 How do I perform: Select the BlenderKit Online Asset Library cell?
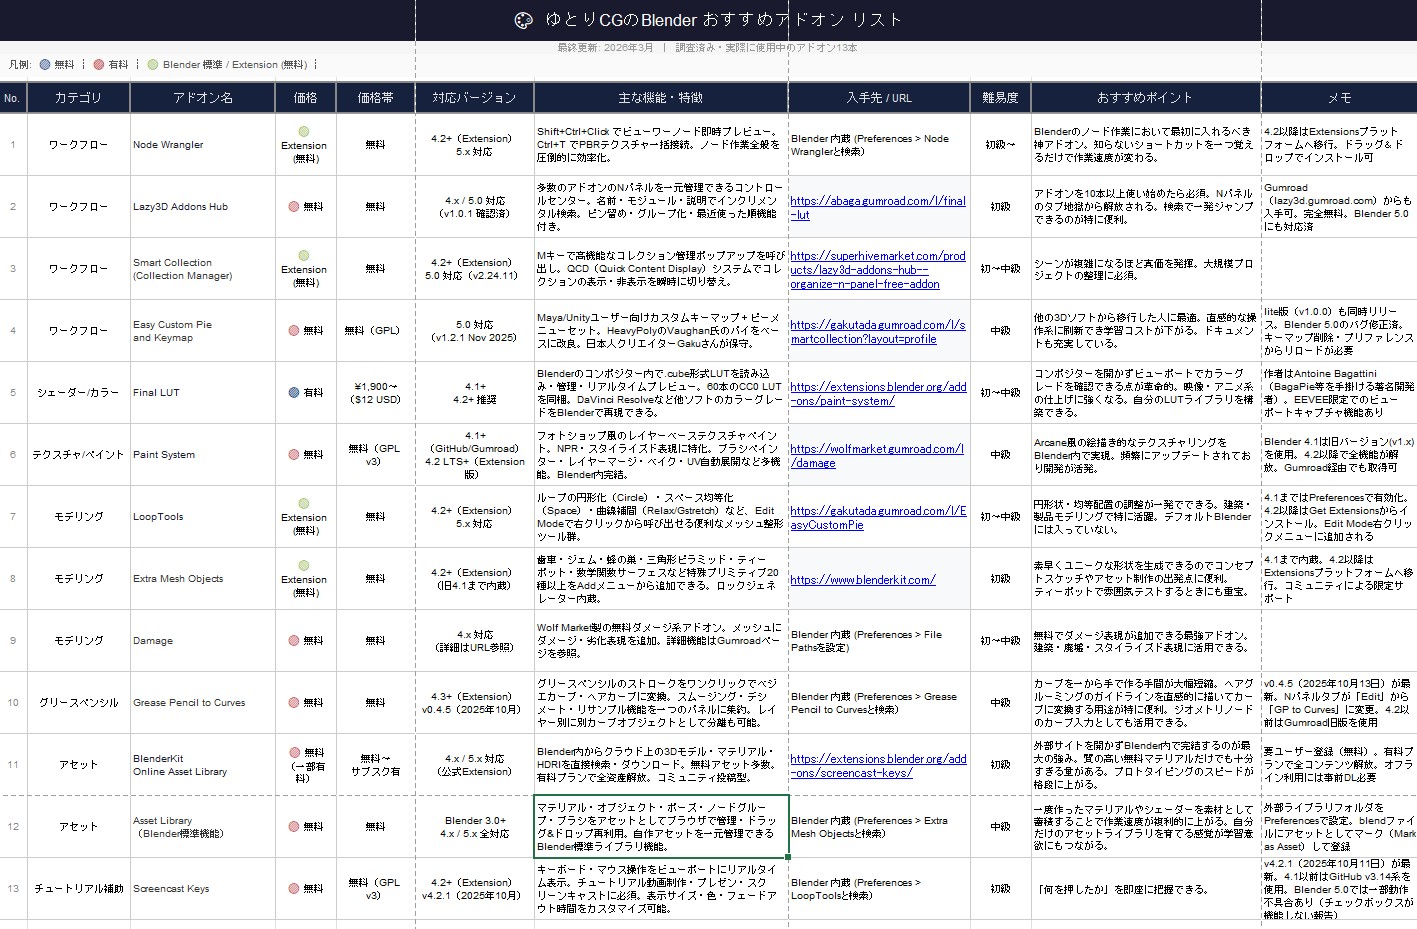[203, 765]
